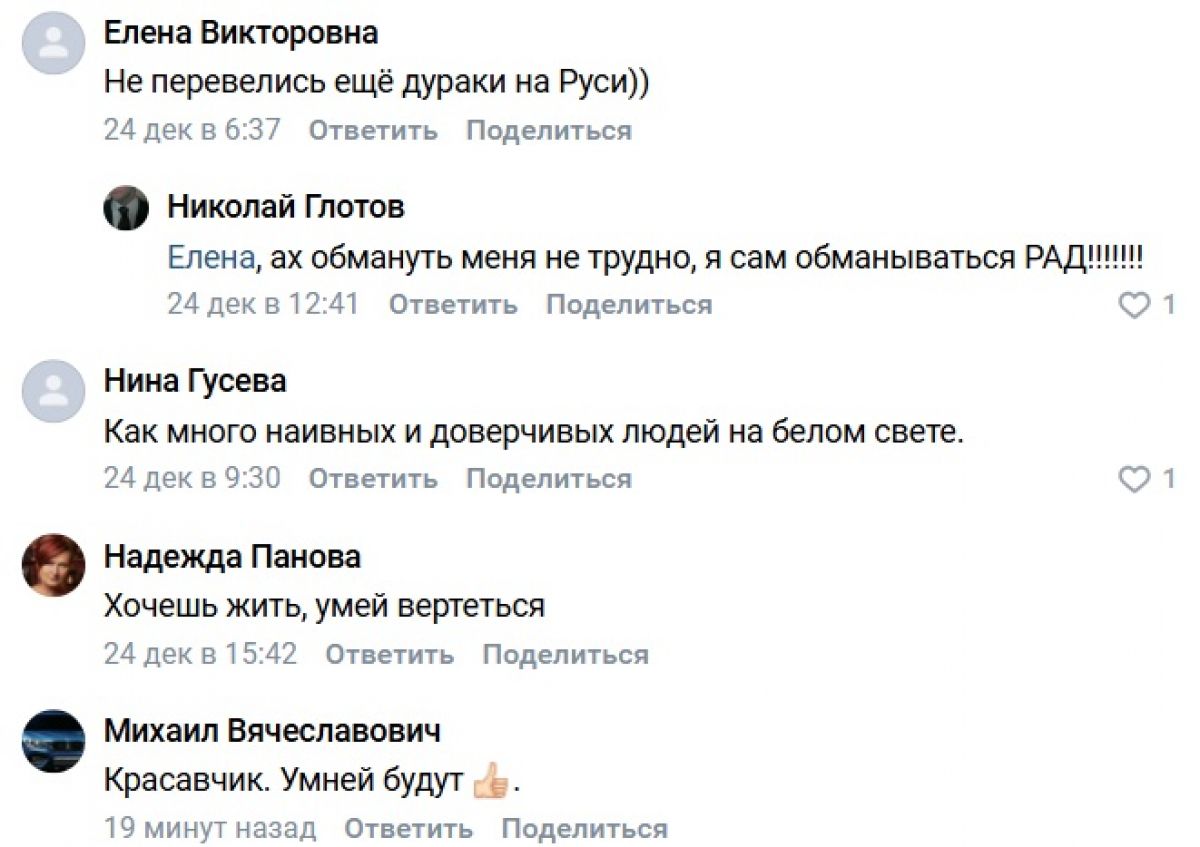Screen dimensions: 1200x847
Task: Share Елена Викторовна's comment
Action: (x=549, y=131)
